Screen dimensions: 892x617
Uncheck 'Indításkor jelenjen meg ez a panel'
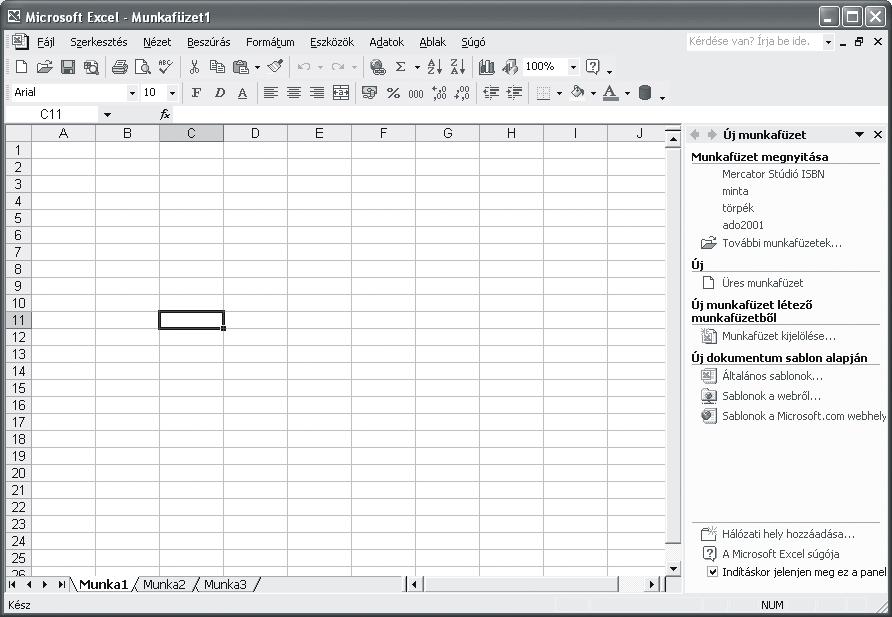(x=712, y=572)
